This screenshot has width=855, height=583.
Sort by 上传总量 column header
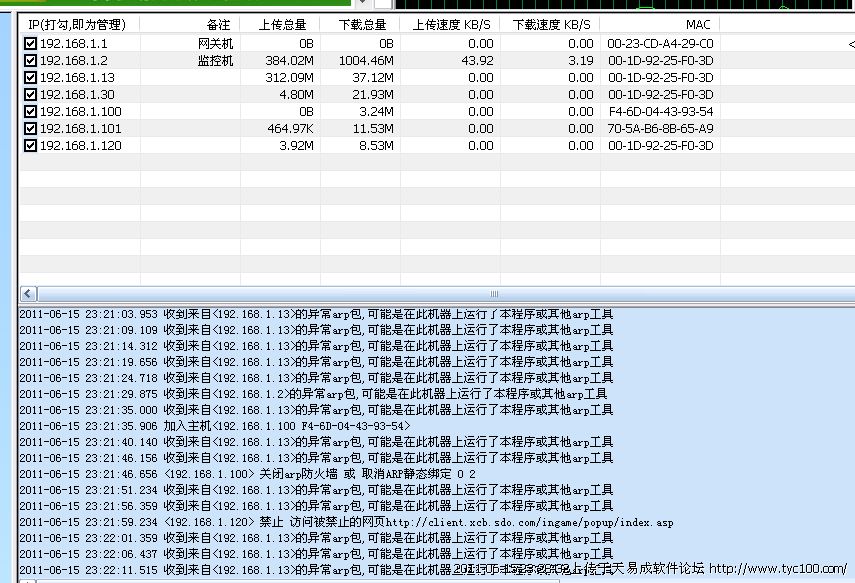[x=282, y=24]
